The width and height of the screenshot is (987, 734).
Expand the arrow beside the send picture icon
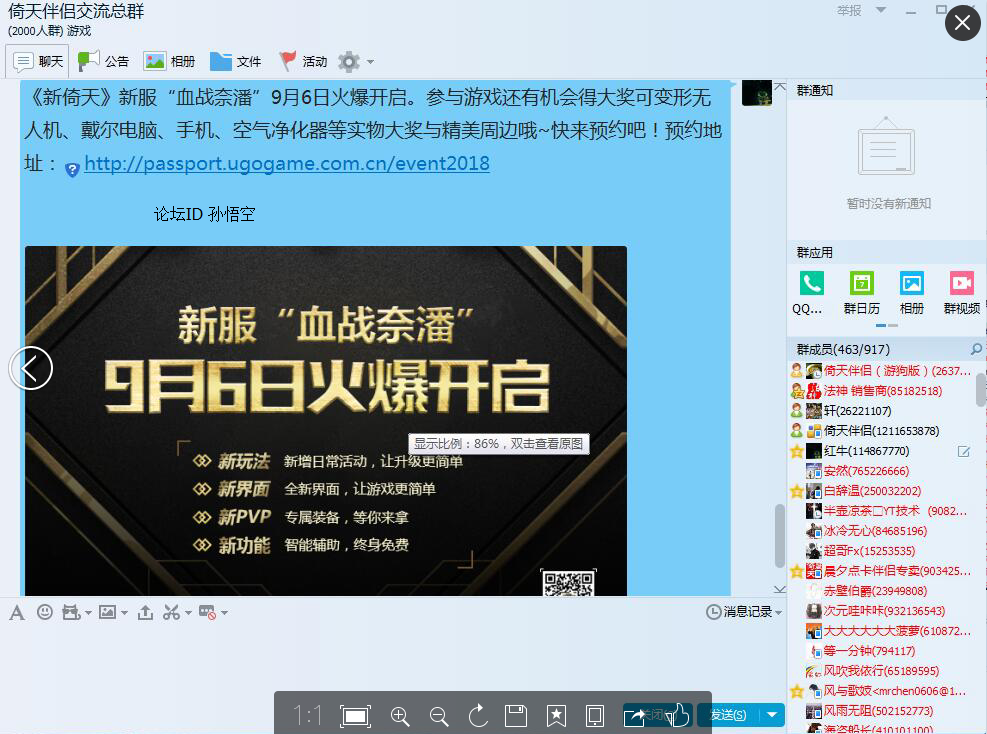[124, 613]
